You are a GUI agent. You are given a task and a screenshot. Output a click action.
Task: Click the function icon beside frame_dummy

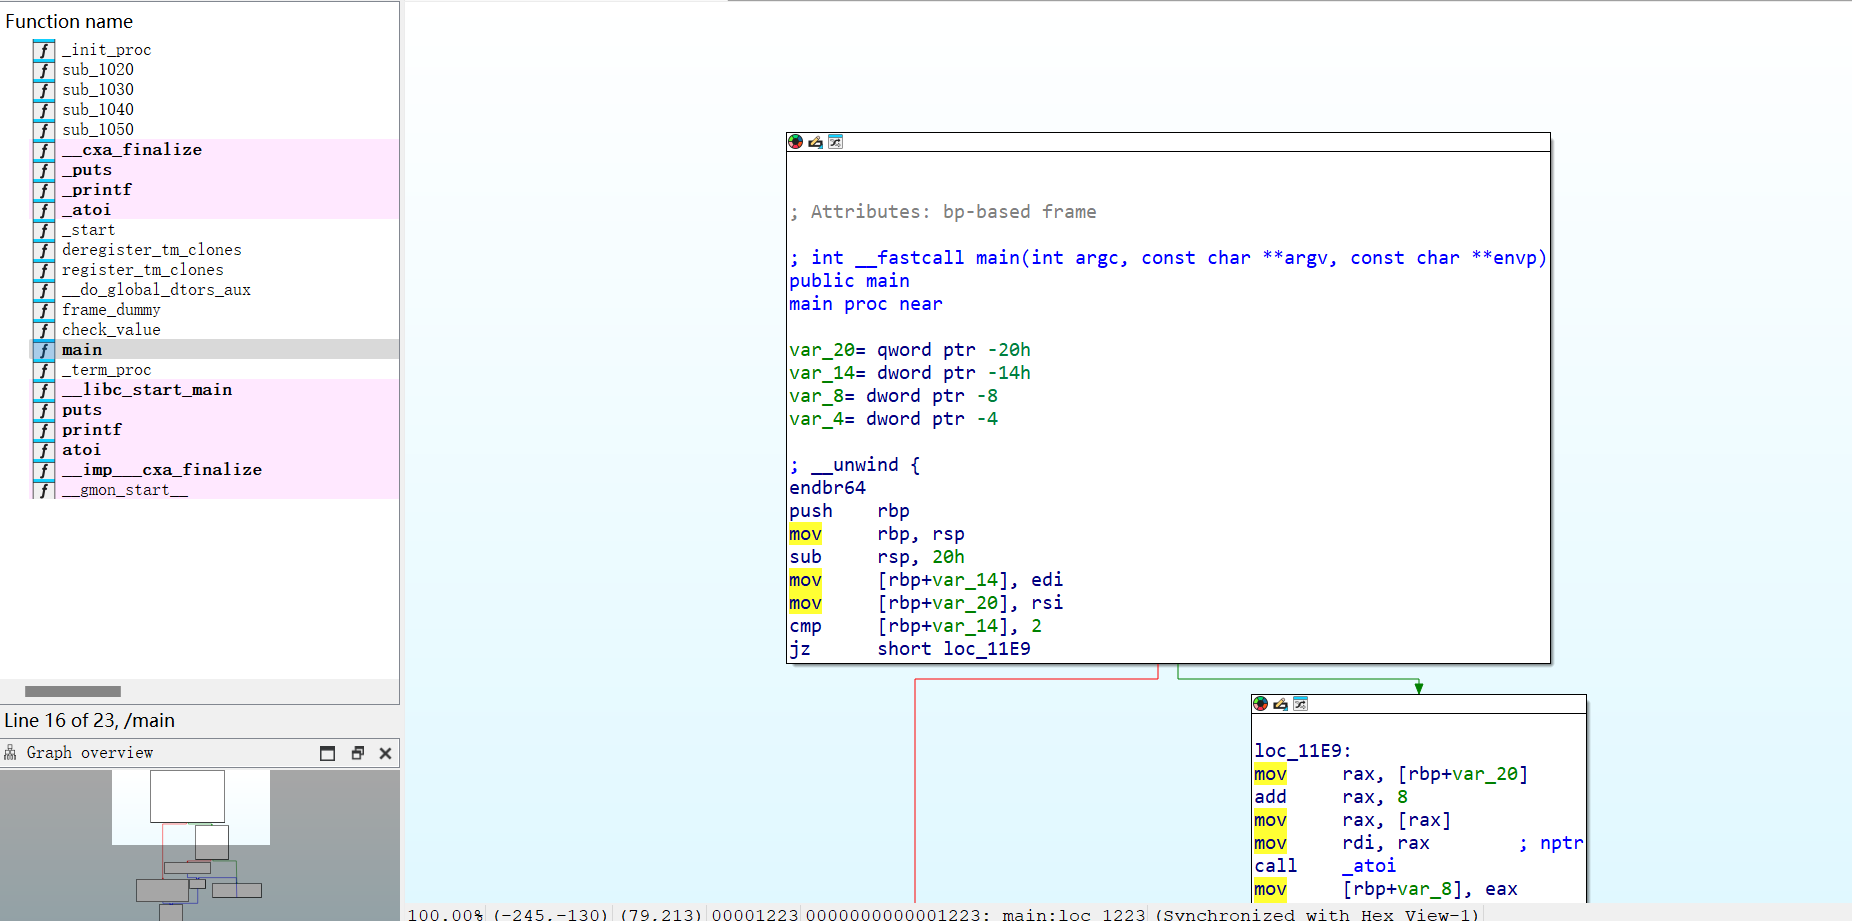click(44, 310)
